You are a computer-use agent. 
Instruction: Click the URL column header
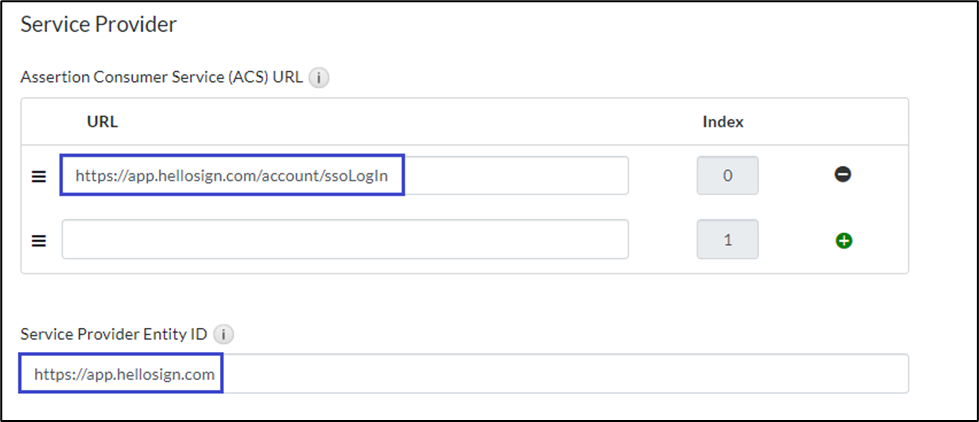[102, 122]
